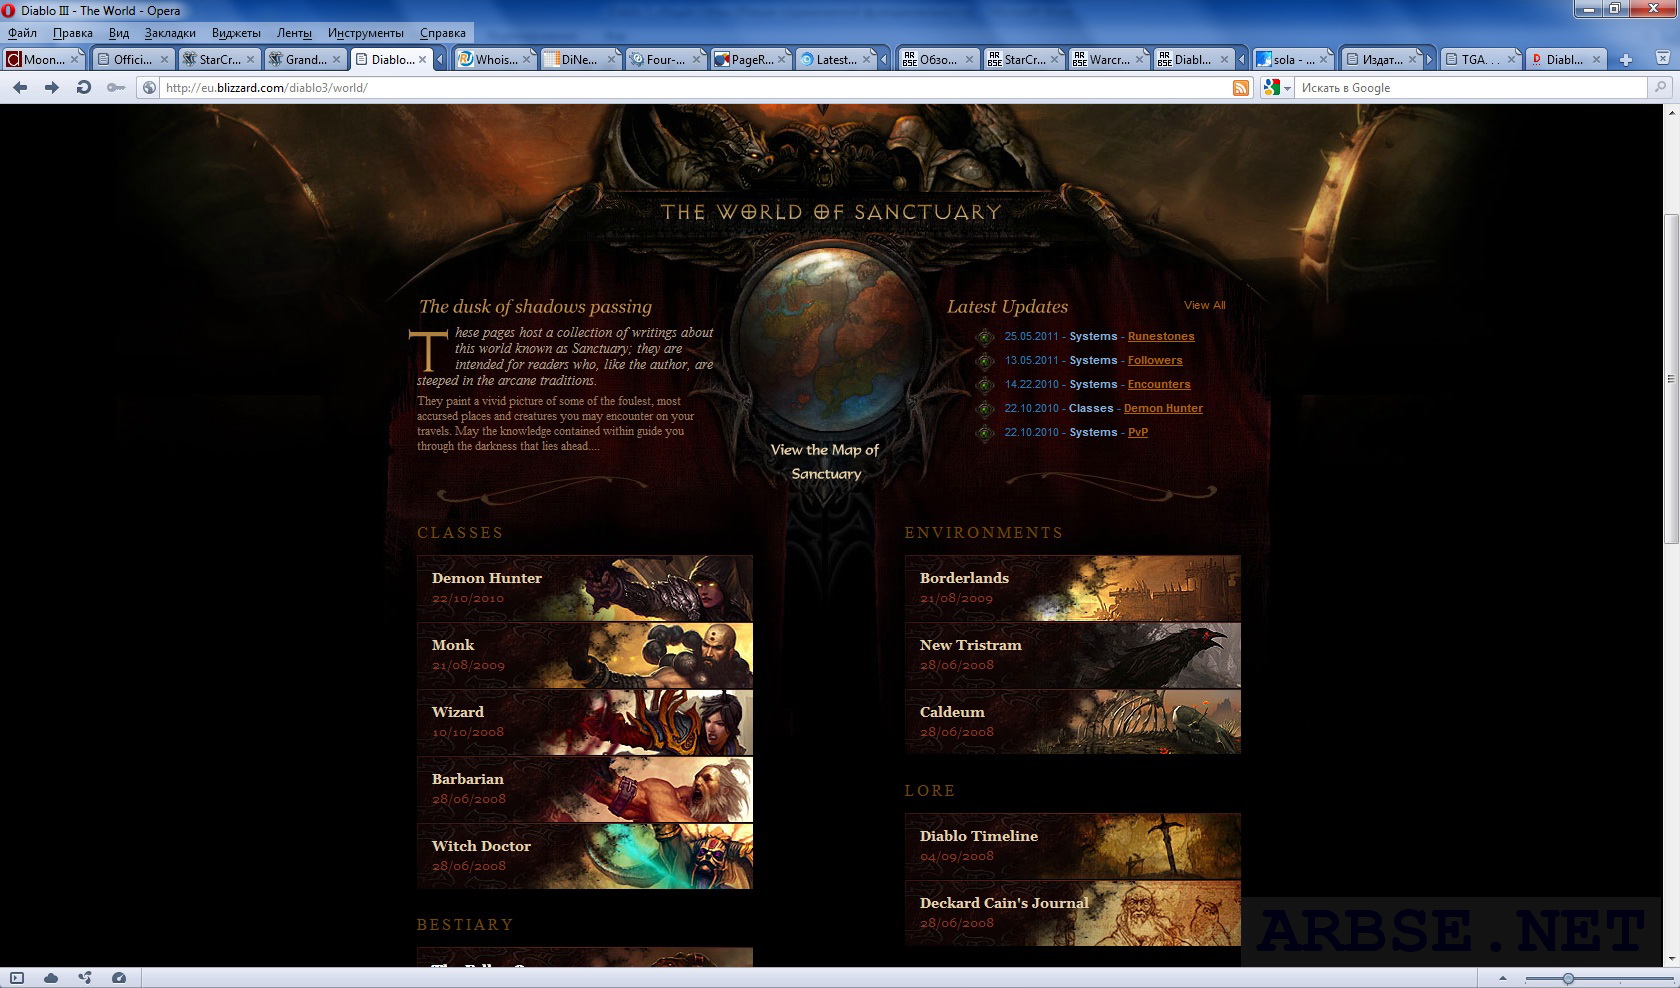1680x988 pixels.
Task: Close the Whois... tab
Action: coord(526,60)
